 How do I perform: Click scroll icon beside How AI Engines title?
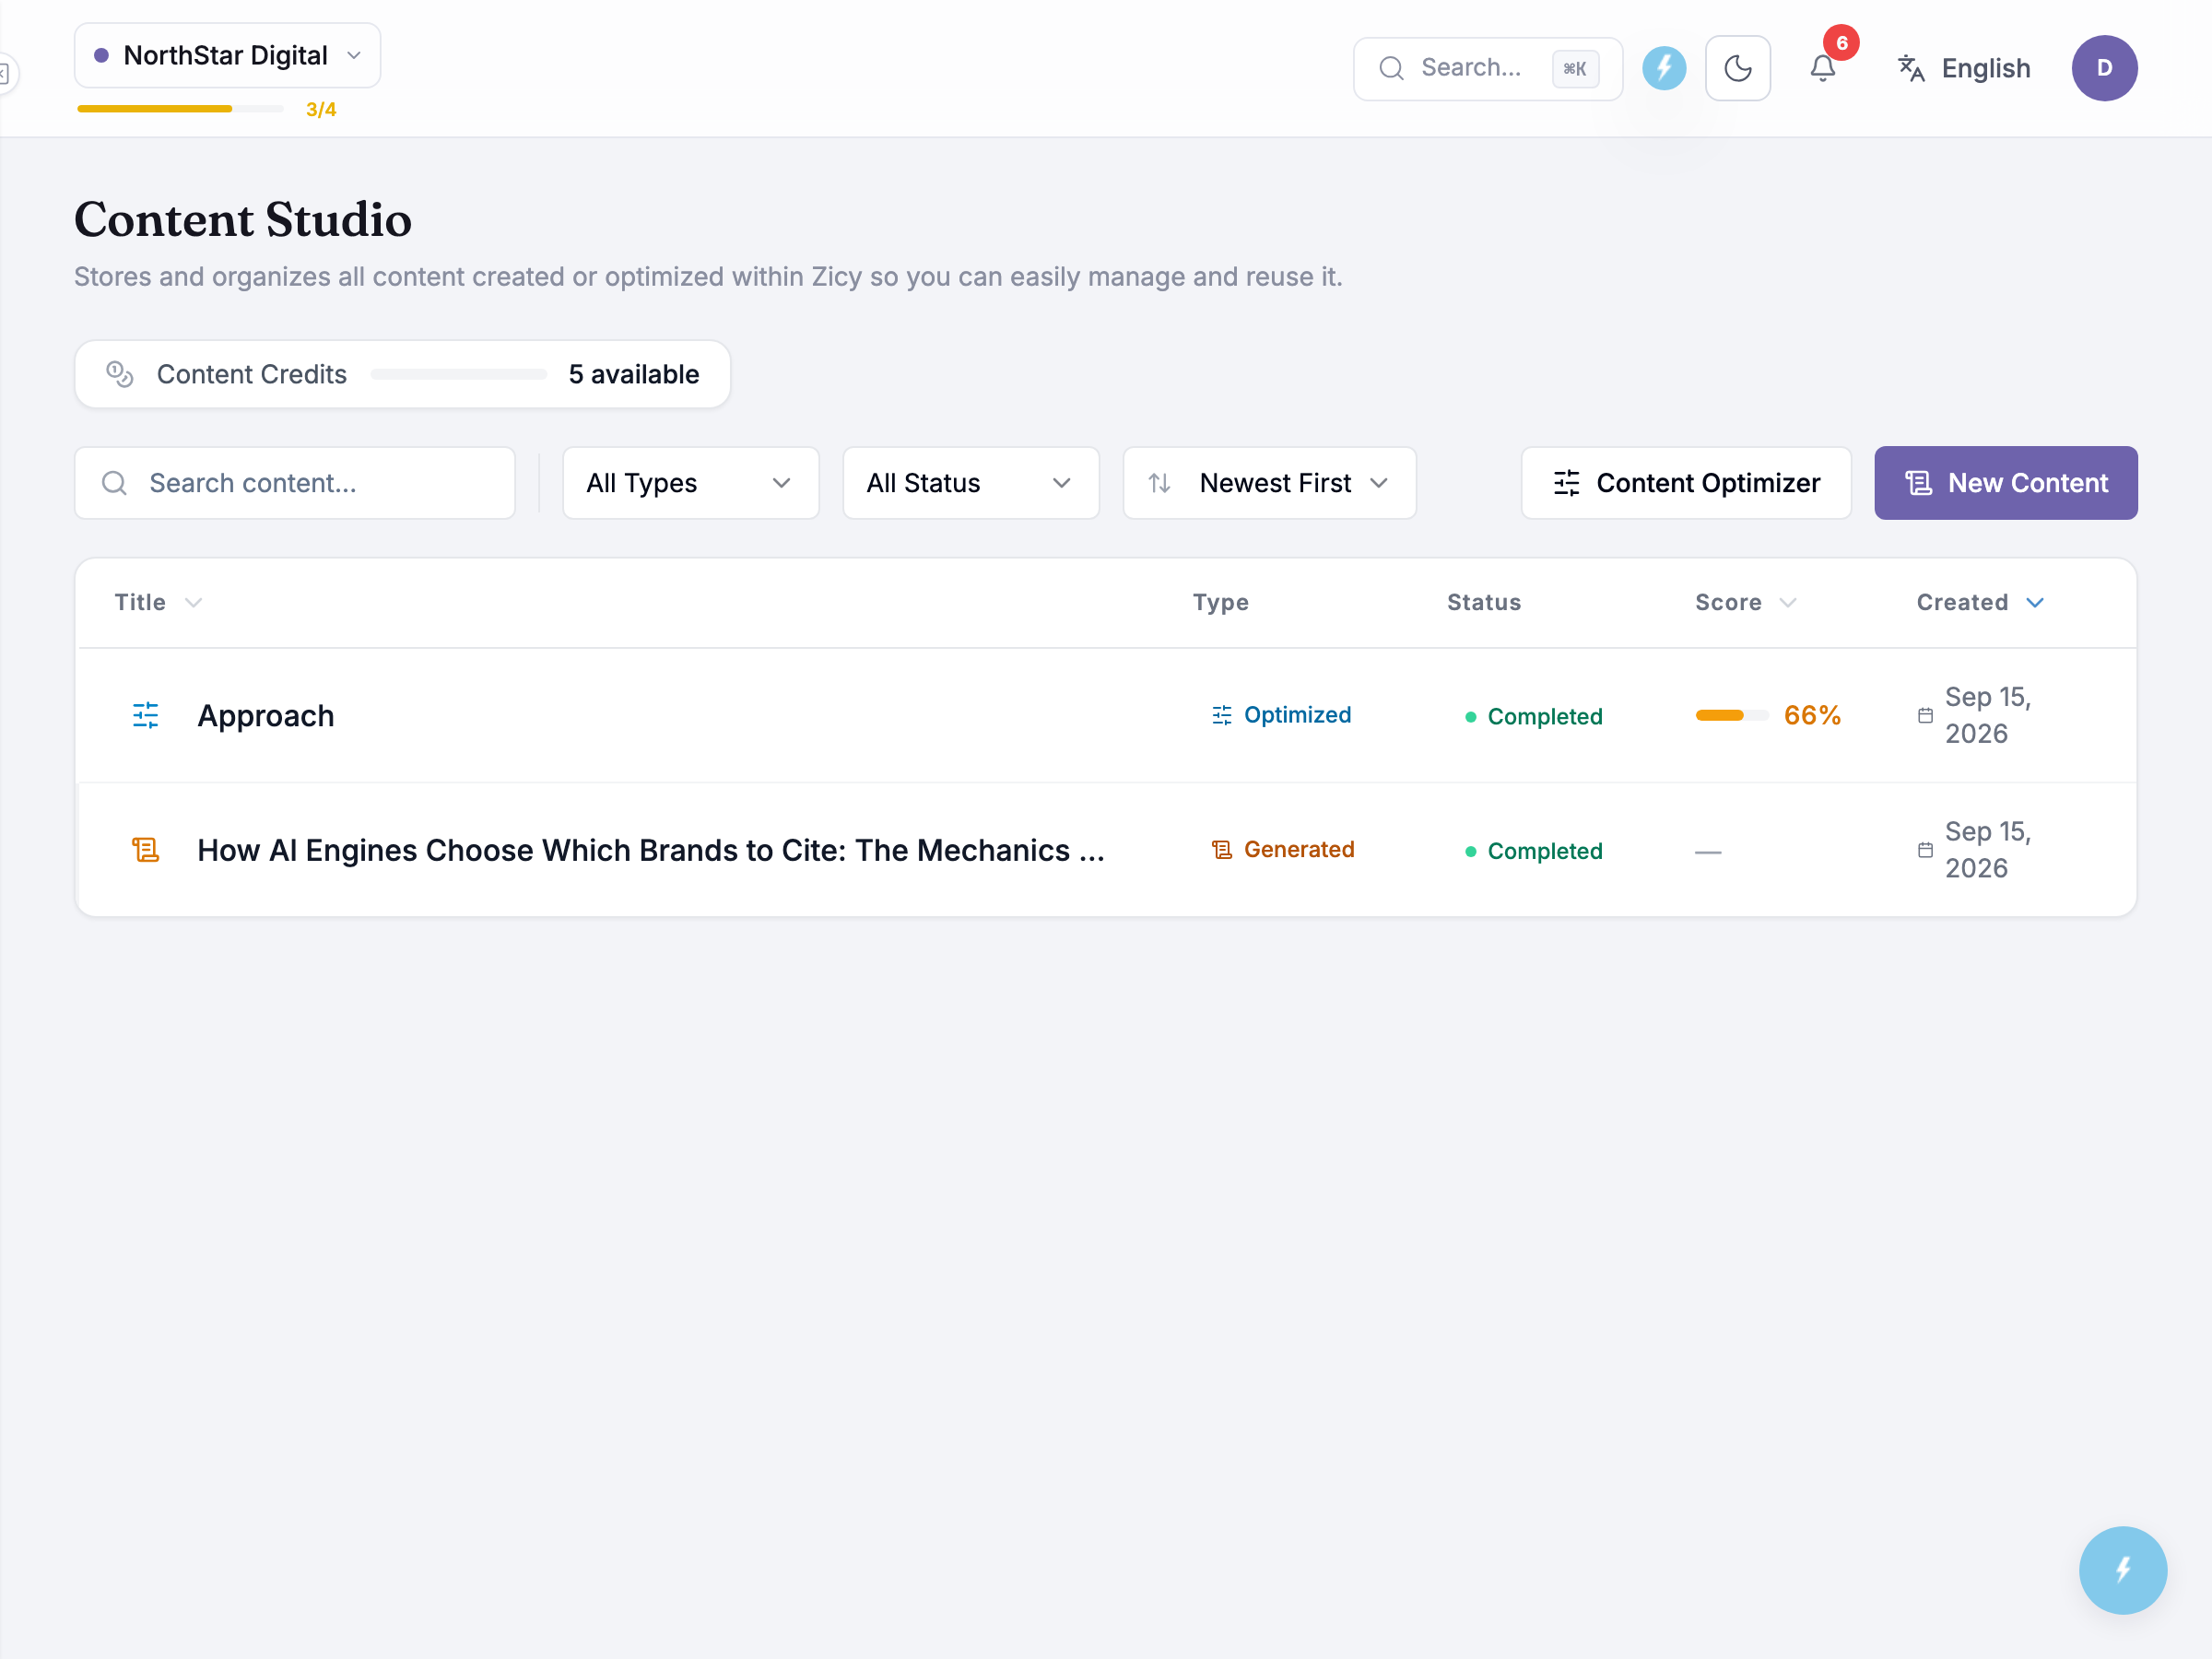(146, 850)
